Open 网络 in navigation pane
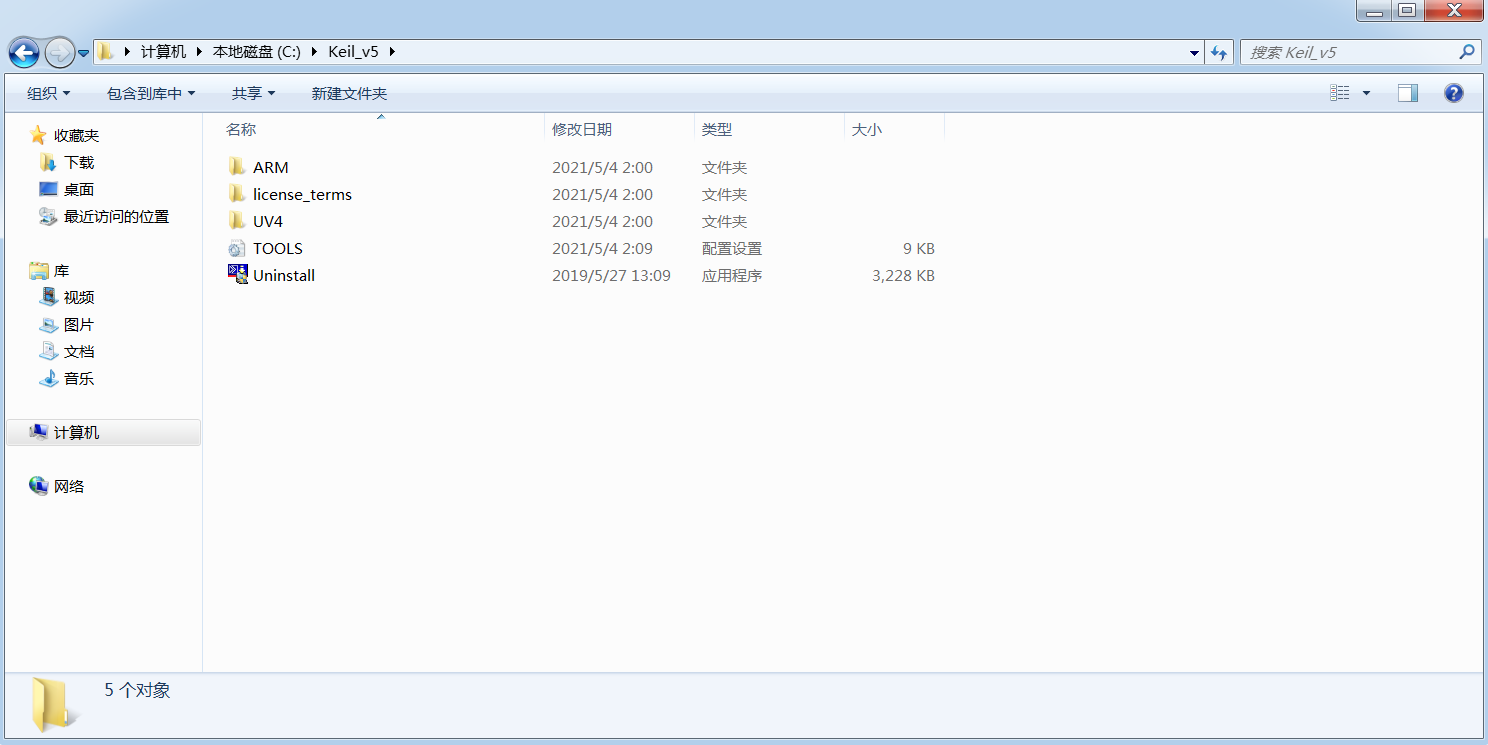Screen dimensions: 1488x745 (x=69, y=487)
